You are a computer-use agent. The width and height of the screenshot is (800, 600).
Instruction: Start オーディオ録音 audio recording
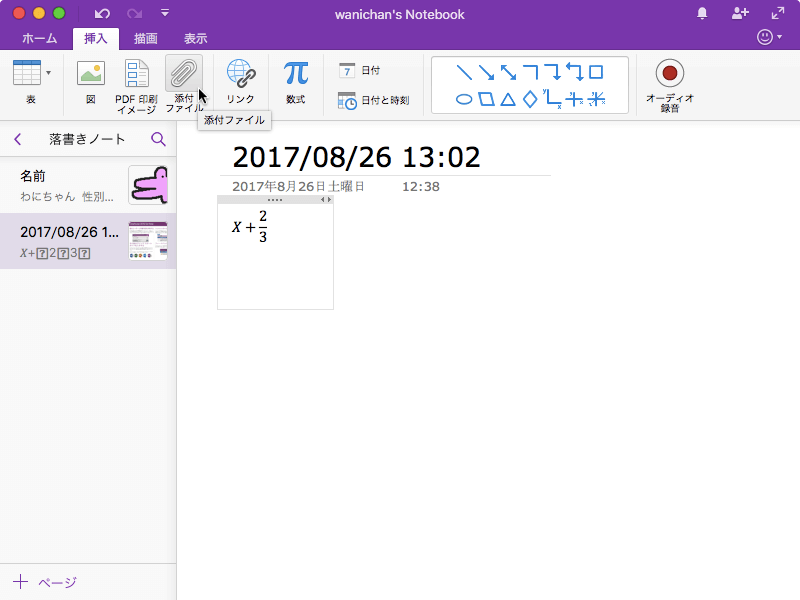pyautogui.click(x=669, y=85)
